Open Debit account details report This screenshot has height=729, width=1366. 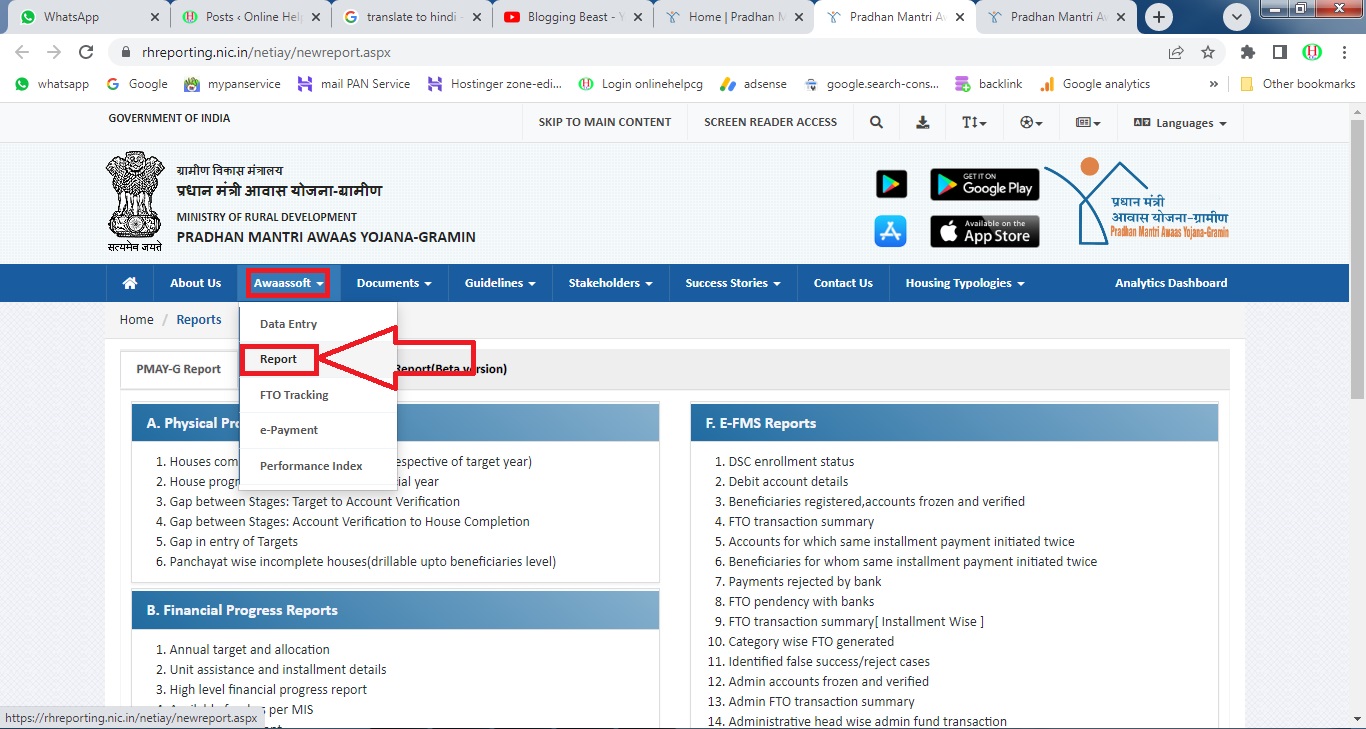point(788,482)
